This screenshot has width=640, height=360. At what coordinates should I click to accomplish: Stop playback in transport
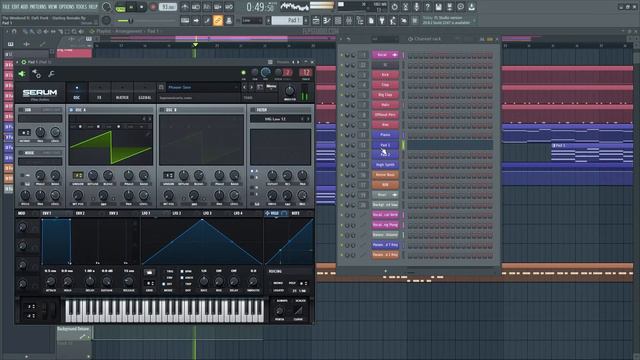tap(142, 7)
